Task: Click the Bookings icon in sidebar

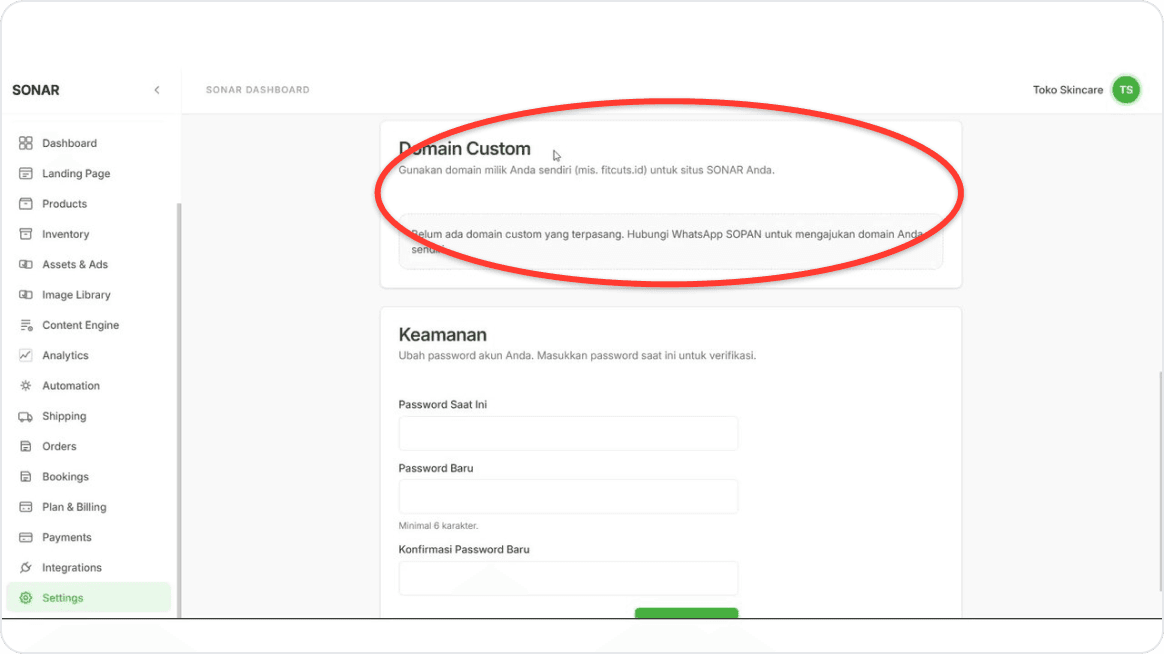Action: (x=25, y=477)
